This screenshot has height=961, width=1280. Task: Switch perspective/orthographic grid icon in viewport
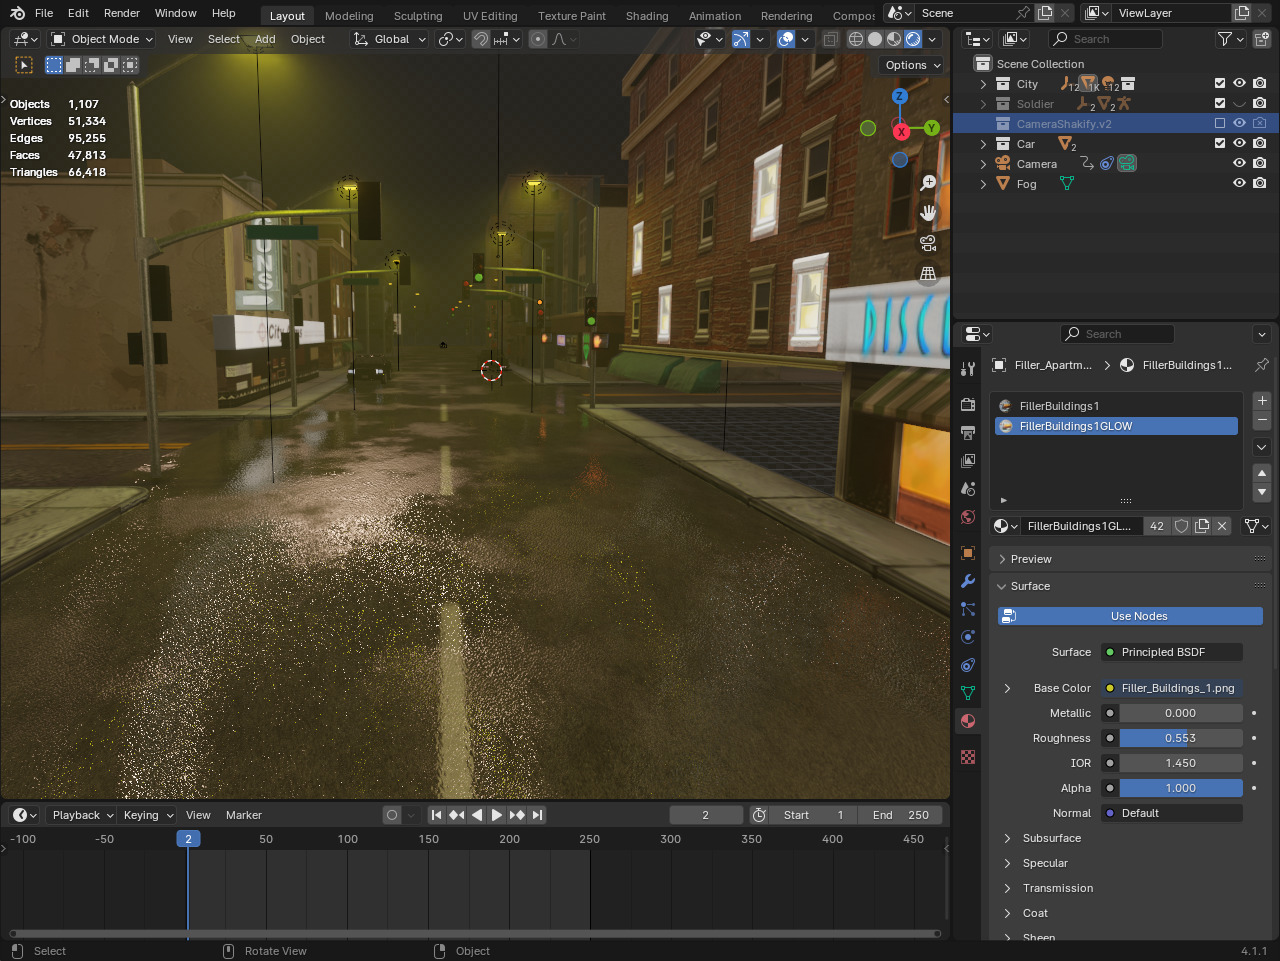(x=928, y=273)
